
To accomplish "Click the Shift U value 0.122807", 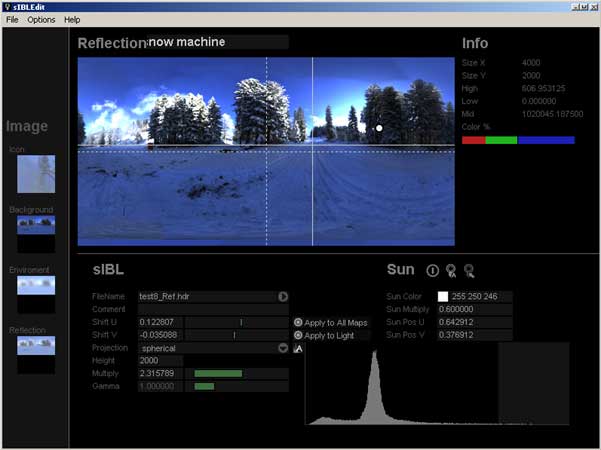I will (x=160, y=322).
